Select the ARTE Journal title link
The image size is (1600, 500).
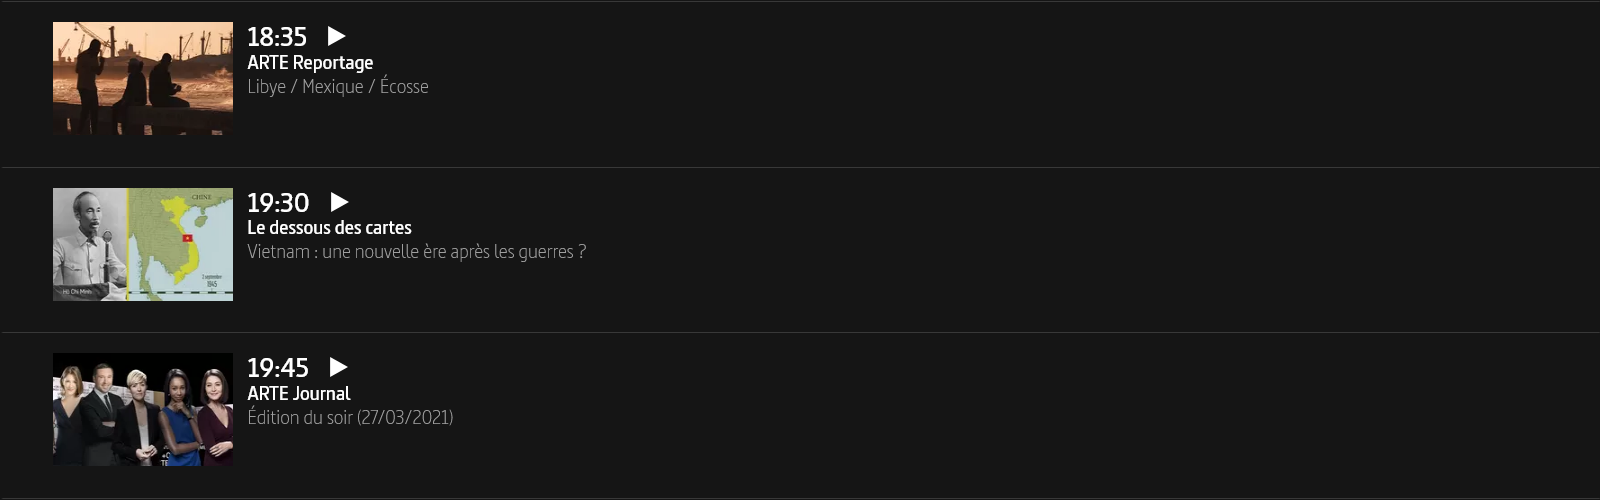[299, 394]
